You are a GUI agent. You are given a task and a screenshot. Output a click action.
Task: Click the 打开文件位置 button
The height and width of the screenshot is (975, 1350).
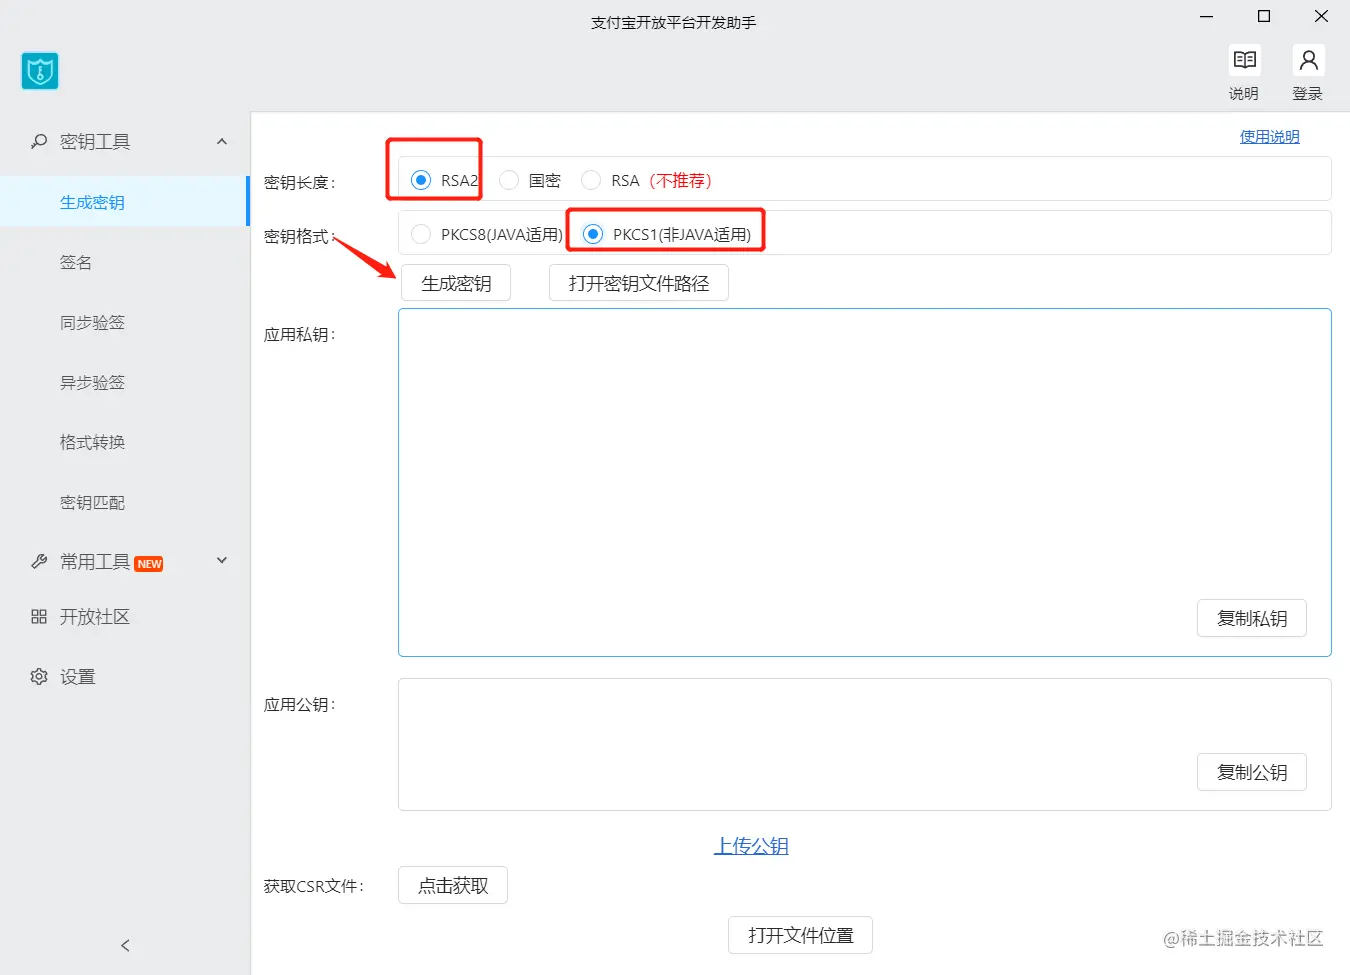point(801,935)
